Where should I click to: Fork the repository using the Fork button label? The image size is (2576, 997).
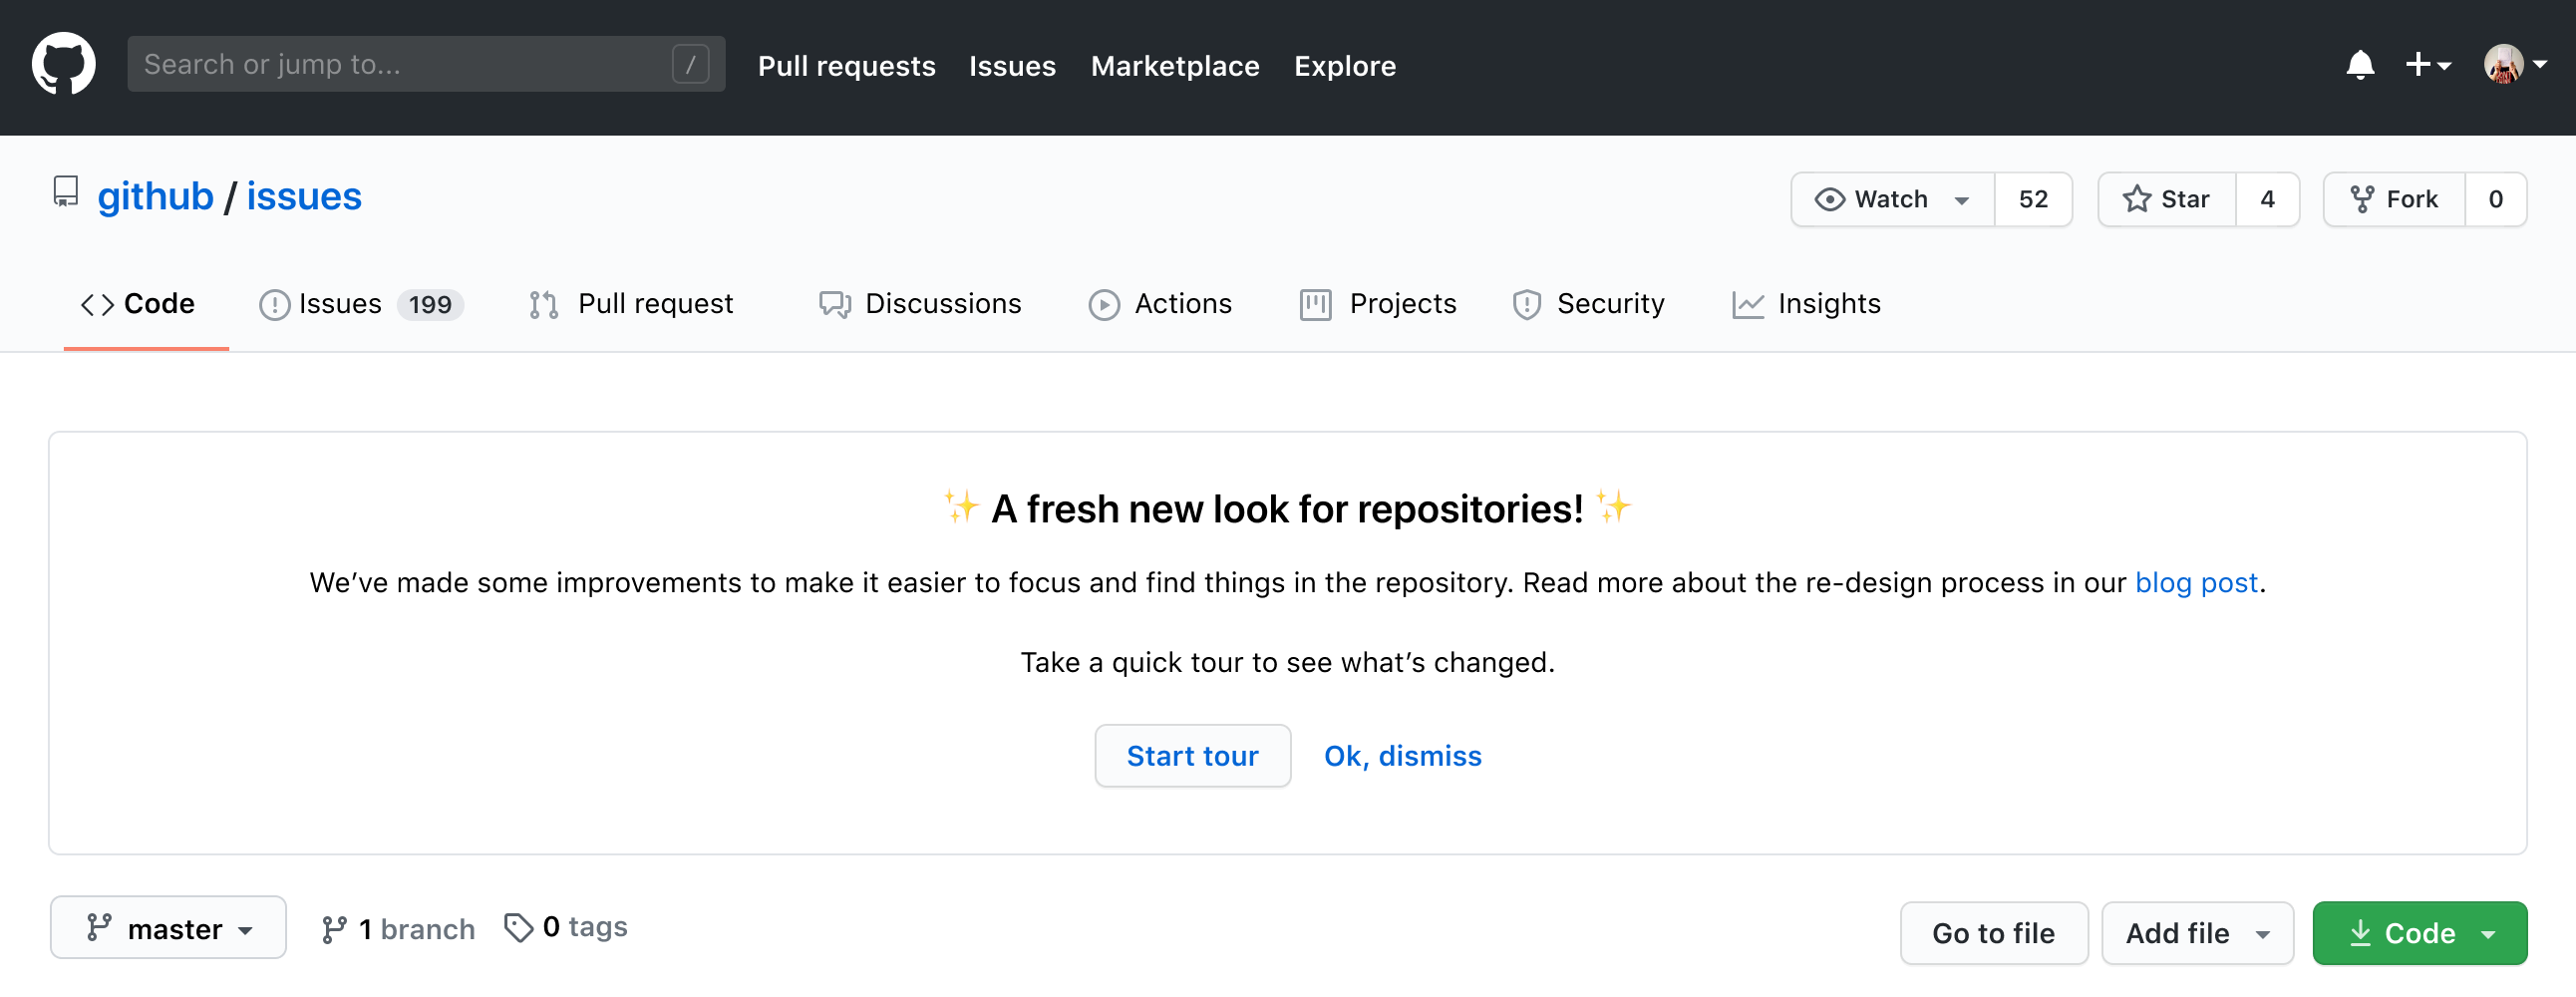tap(2412, 200)
